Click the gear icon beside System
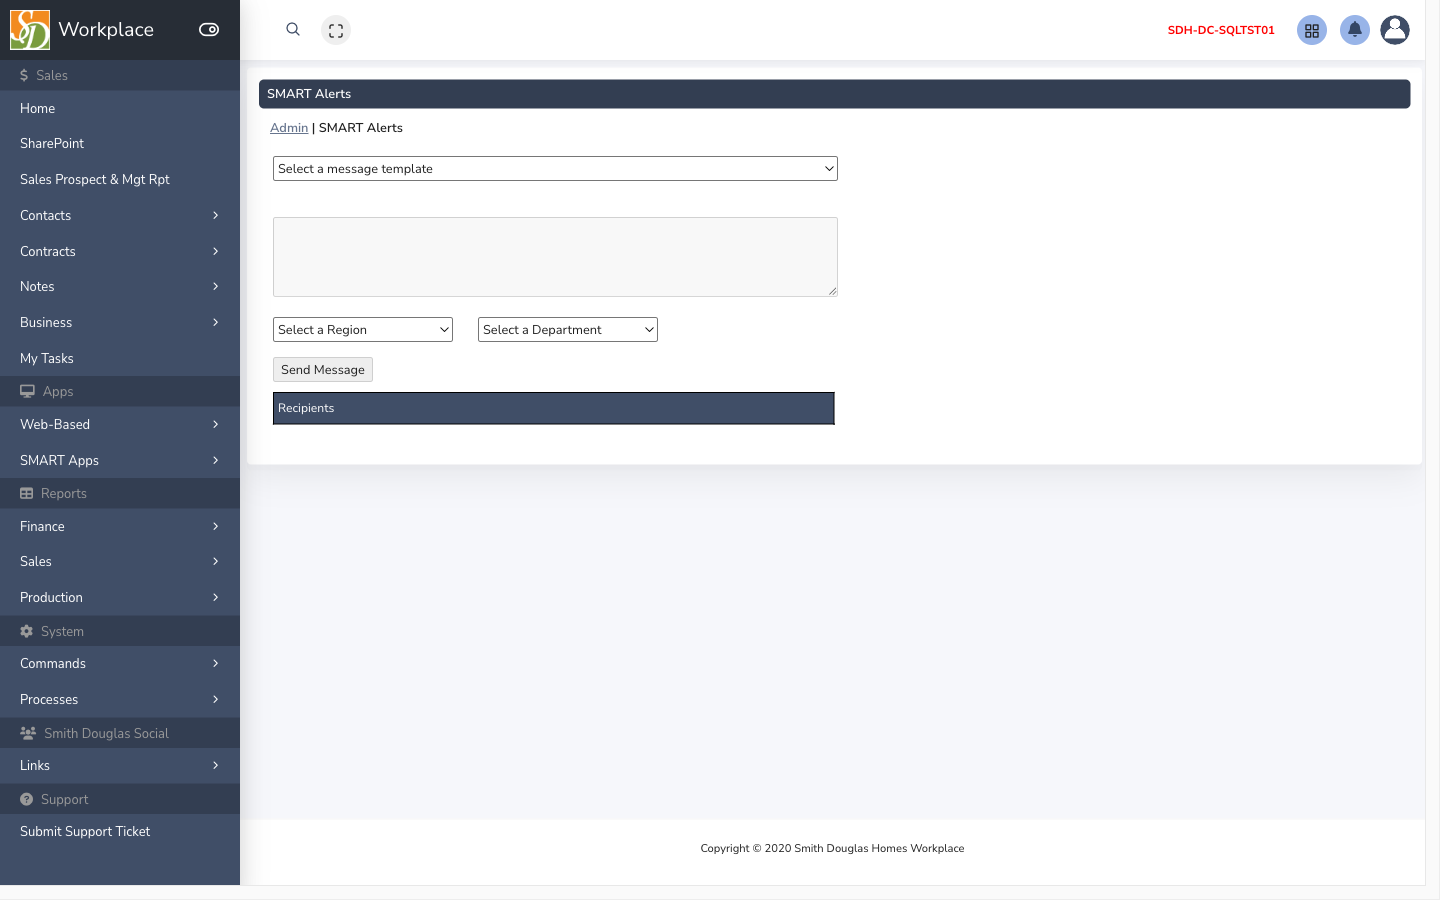Image resolution: width=1440 pixels, height=900 pixels. [x=27, y=631]
